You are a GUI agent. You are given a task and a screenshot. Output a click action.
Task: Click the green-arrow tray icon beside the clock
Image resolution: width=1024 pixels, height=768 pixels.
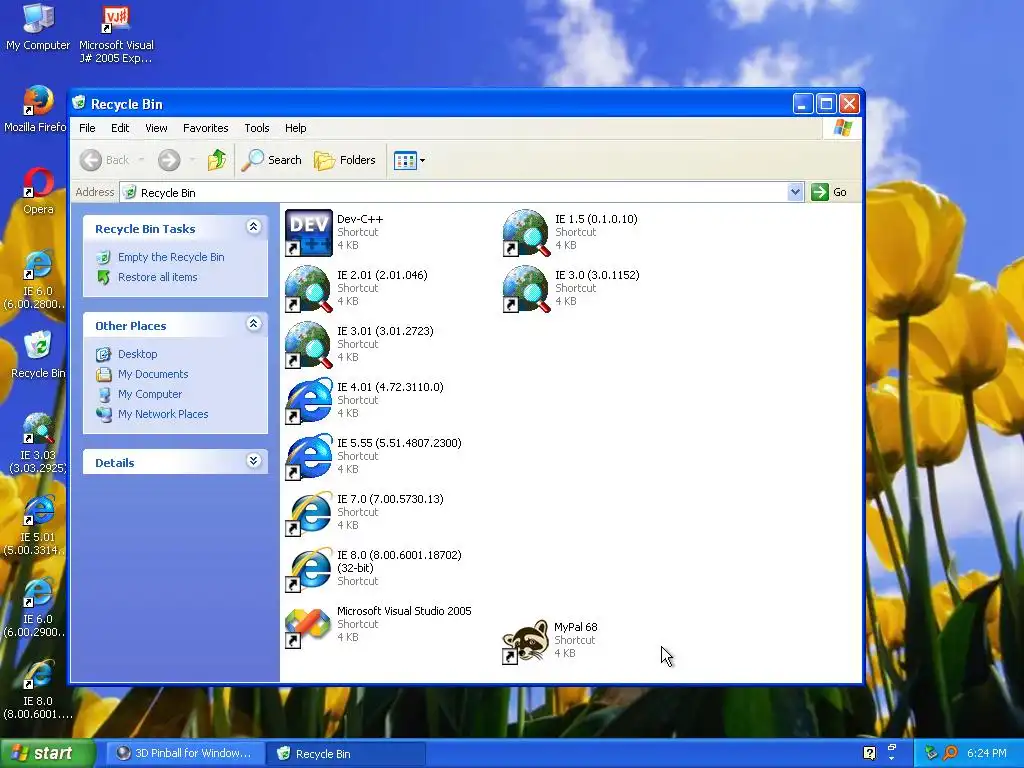pos(931,753)
